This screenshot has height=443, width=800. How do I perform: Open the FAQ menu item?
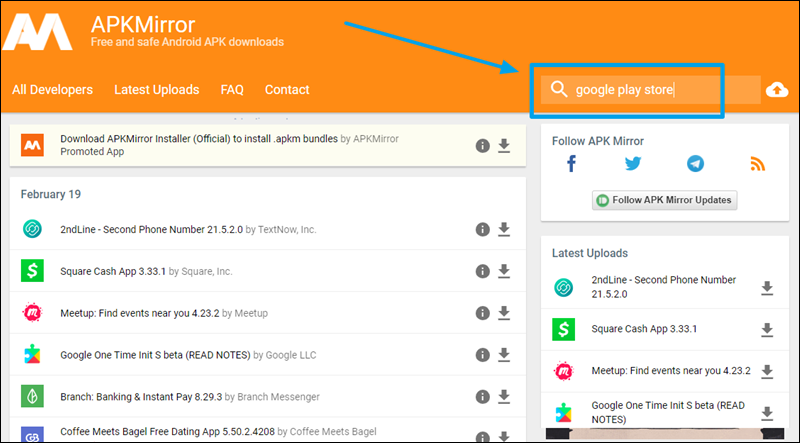pos(232,90)
